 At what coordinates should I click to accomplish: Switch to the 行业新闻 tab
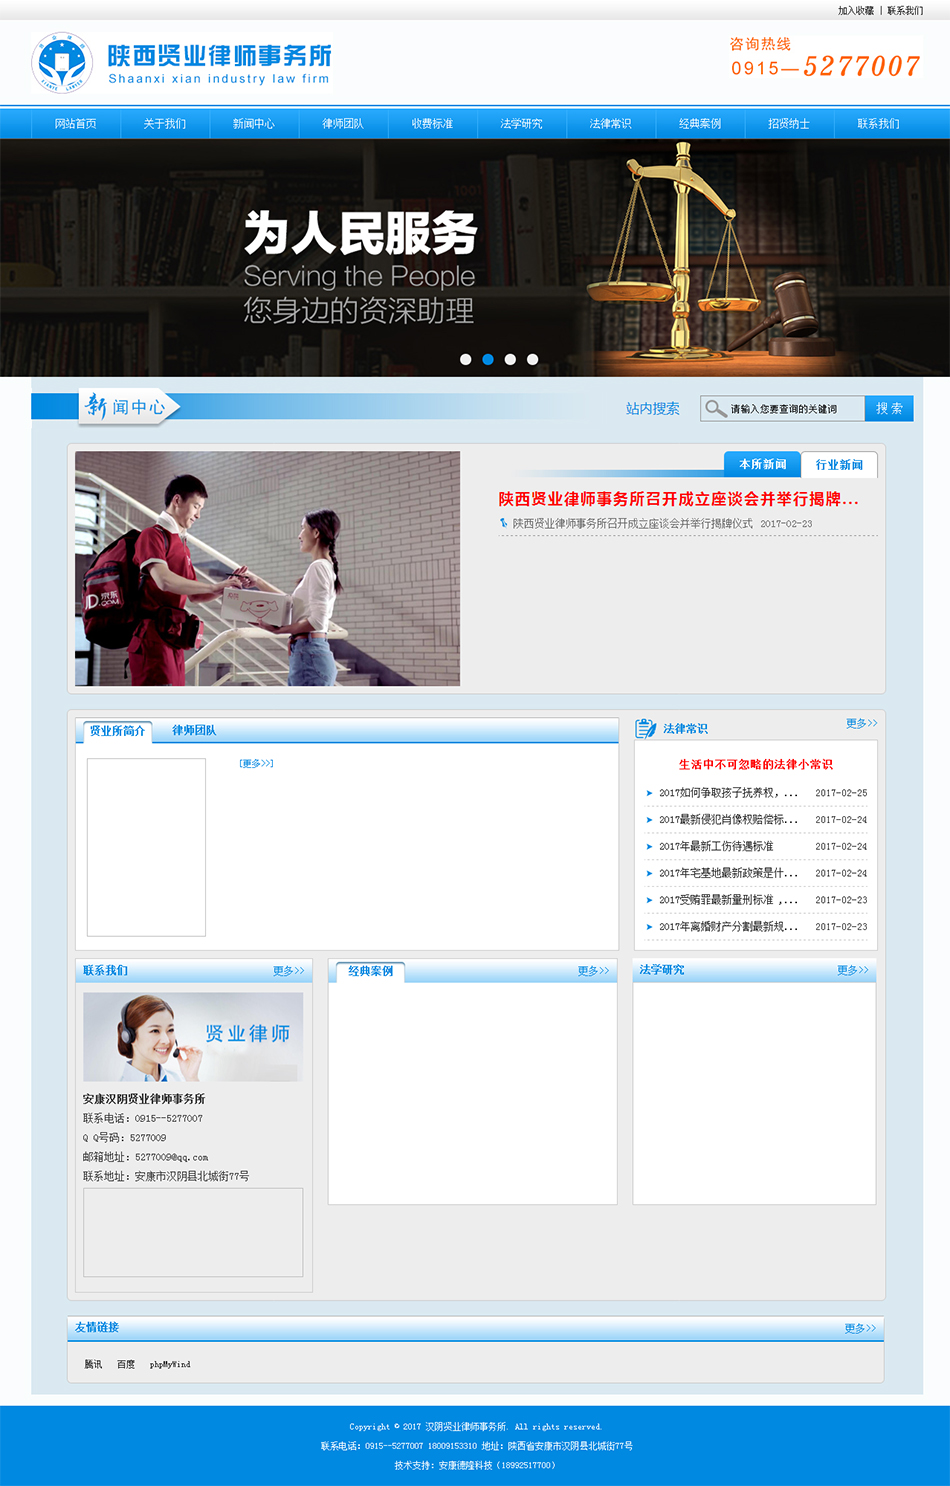(838, 465)
